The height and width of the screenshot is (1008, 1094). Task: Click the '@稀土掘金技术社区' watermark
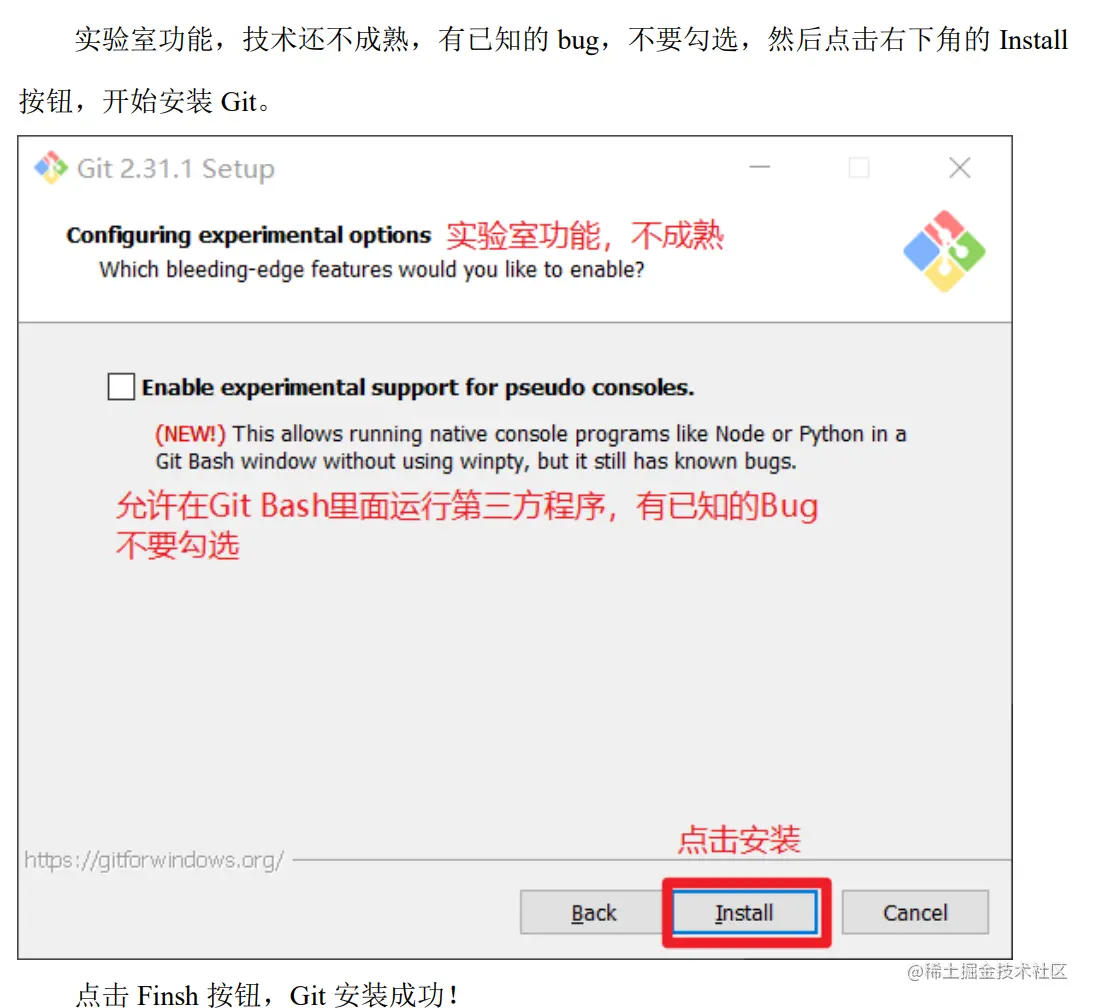click(x=987, y=971)
